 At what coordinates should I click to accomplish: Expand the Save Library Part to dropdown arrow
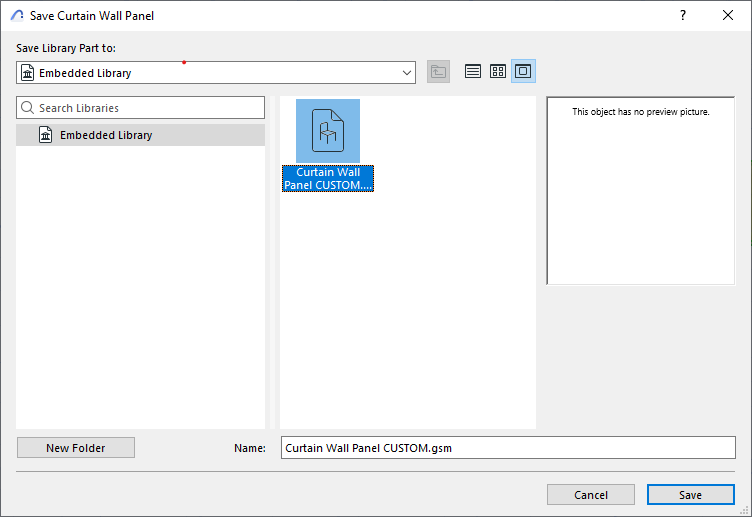(407, 73)
